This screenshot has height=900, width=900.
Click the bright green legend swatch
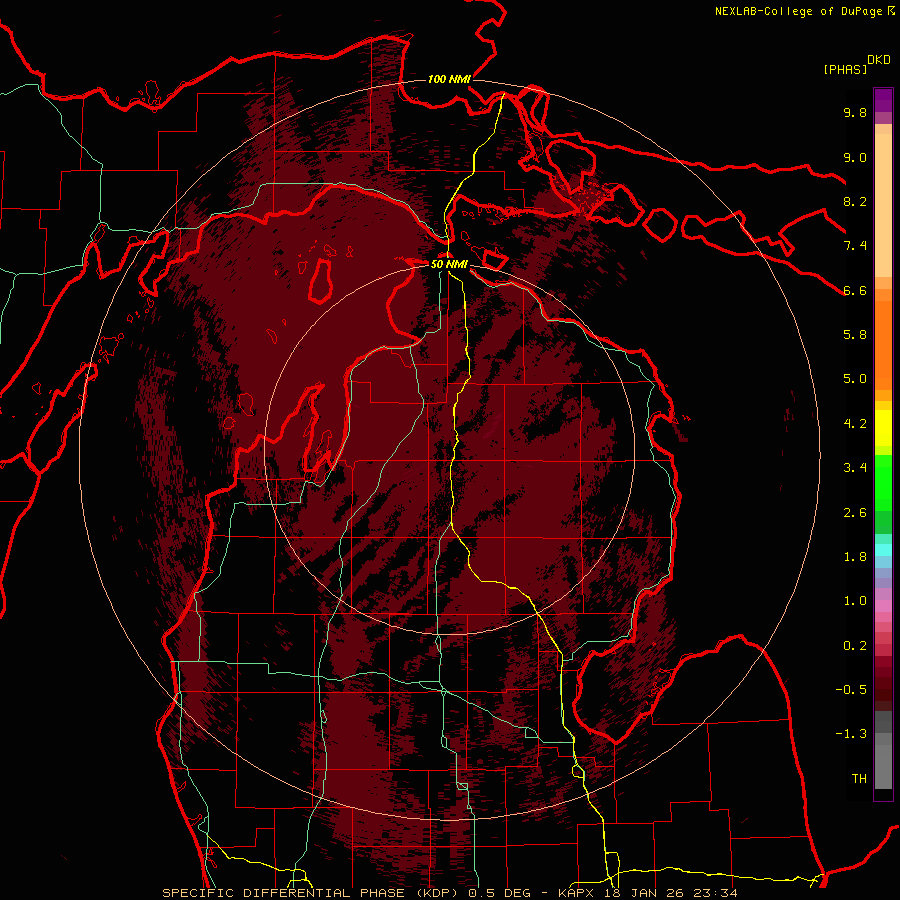pos(883,482)
